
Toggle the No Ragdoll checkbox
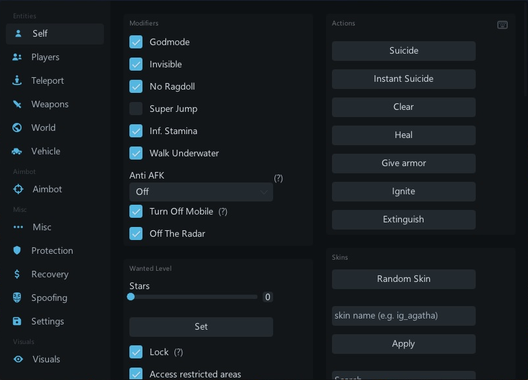pyautogui.click(x=136, y=86)
